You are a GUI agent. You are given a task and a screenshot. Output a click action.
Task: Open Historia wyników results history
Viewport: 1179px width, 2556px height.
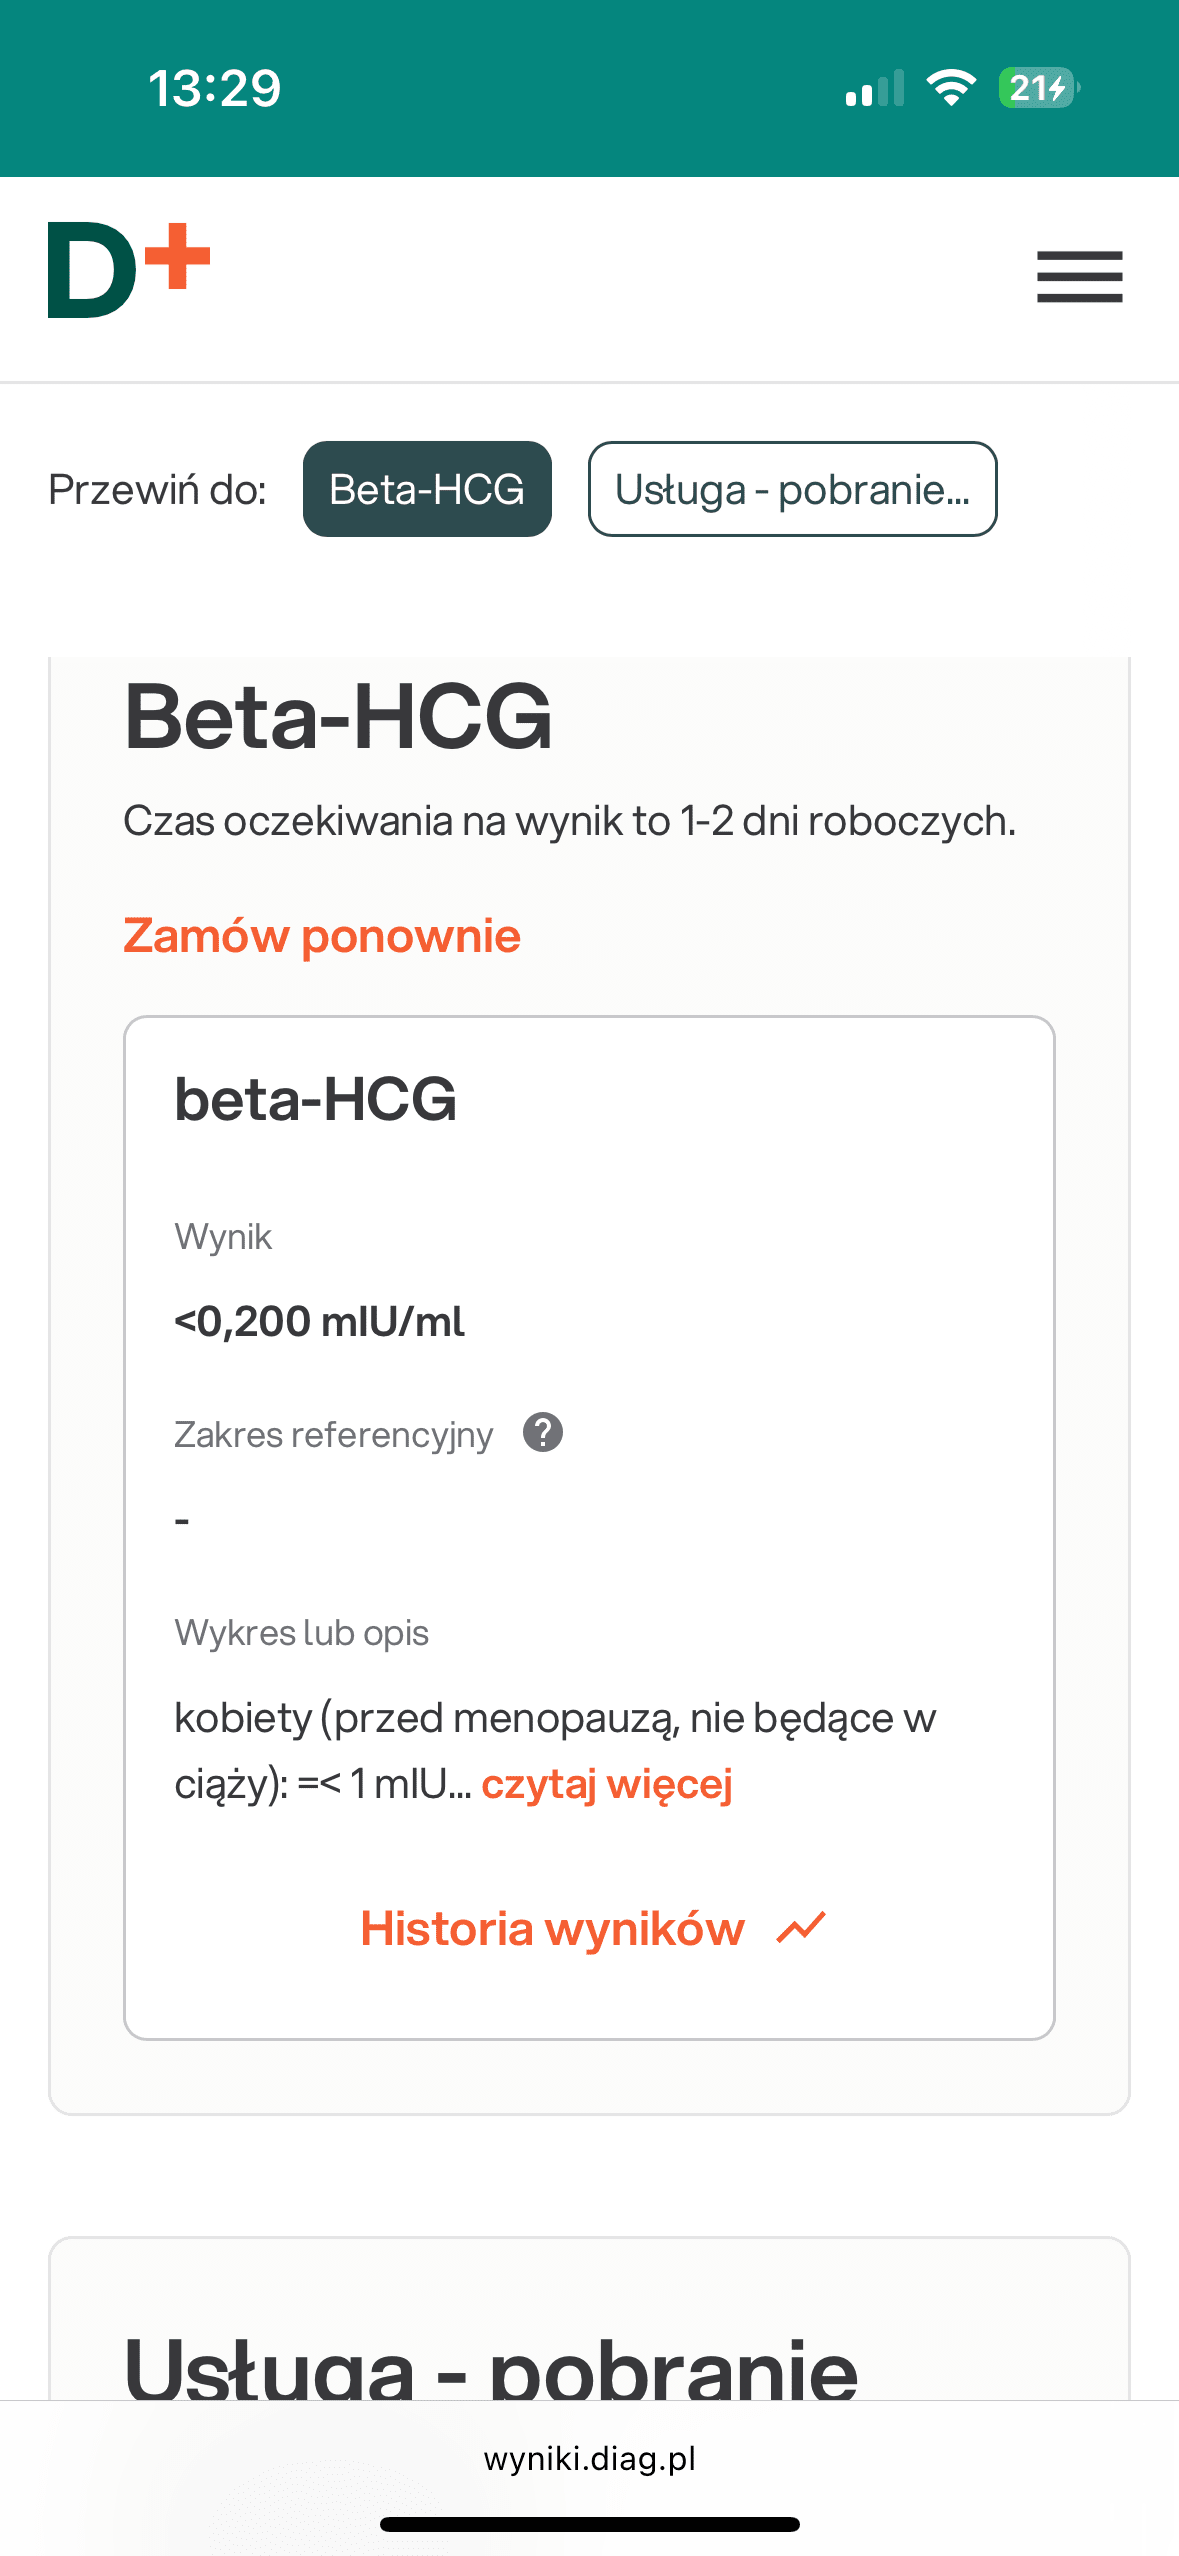553,1928
